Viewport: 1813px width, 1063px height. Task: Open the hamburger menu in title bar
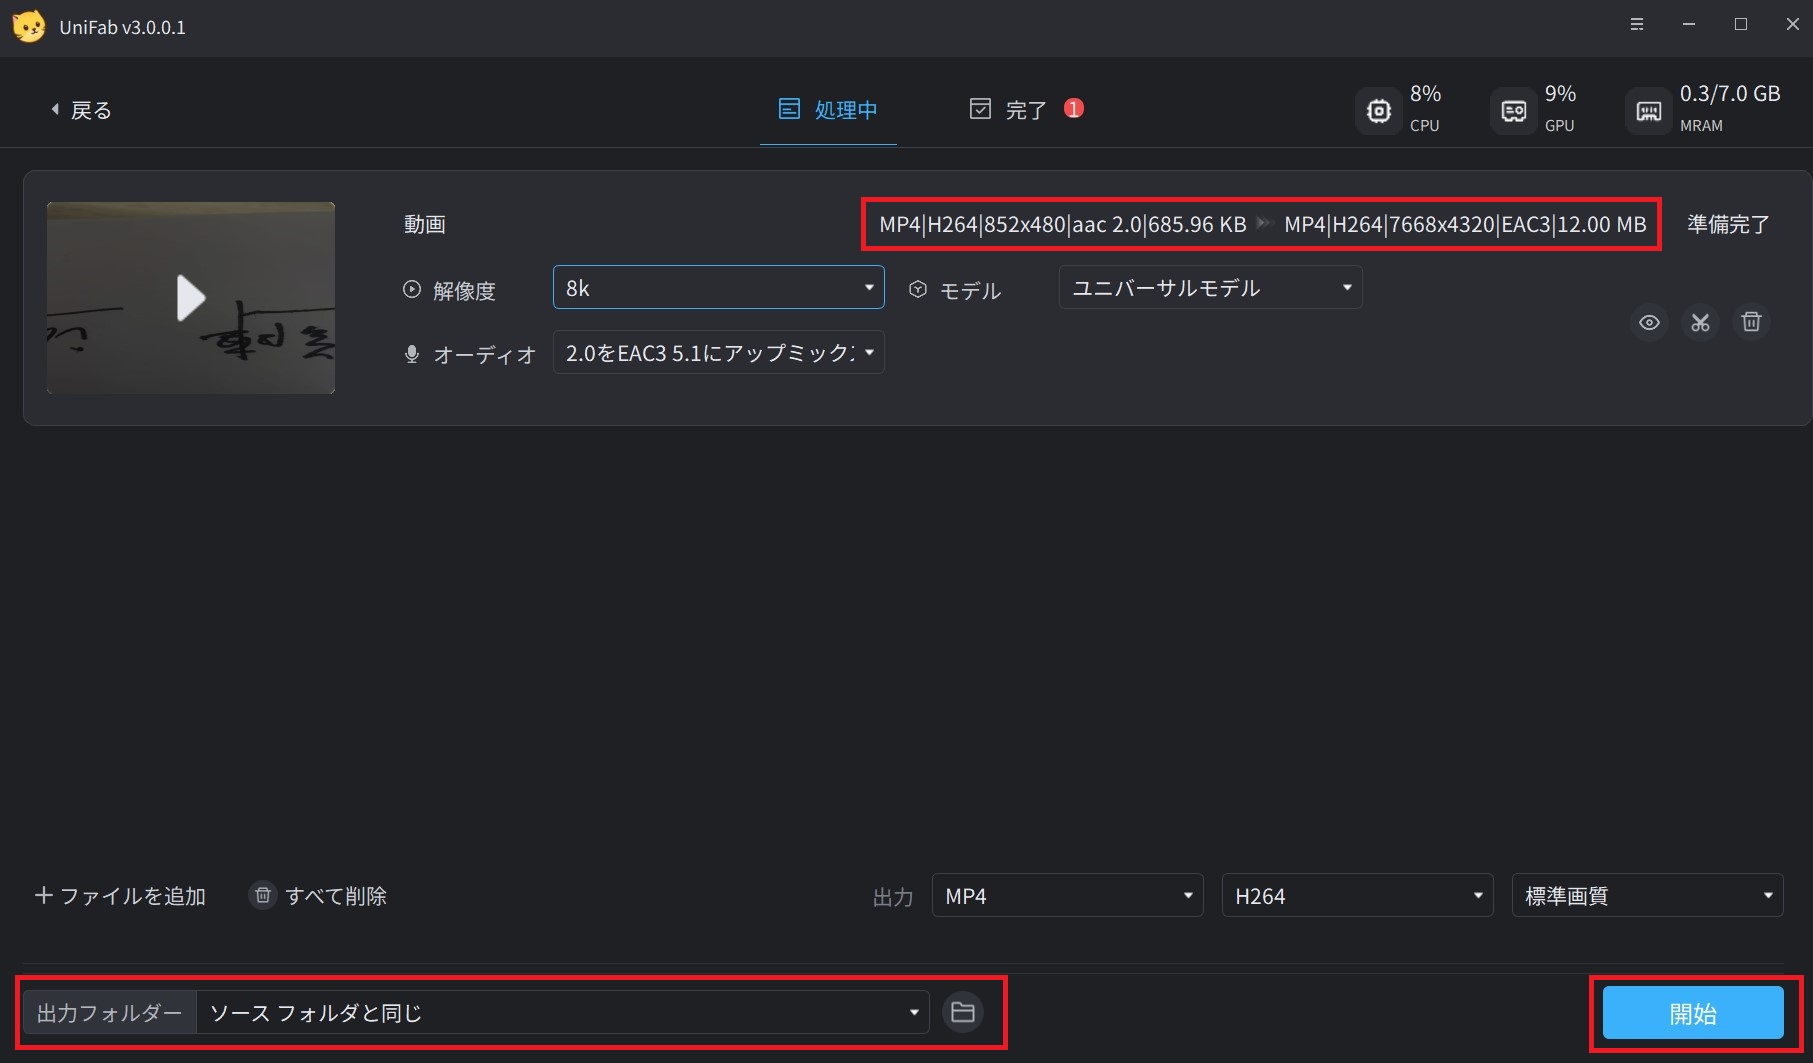pyautogui.click(x=1637, y=25)
